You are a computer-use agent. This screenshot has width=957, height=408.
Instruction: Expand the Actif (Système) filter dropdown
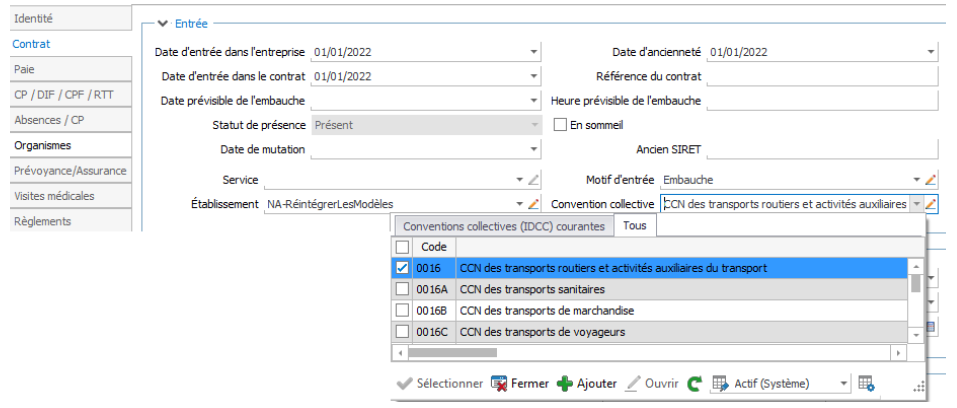coord(843,384)
